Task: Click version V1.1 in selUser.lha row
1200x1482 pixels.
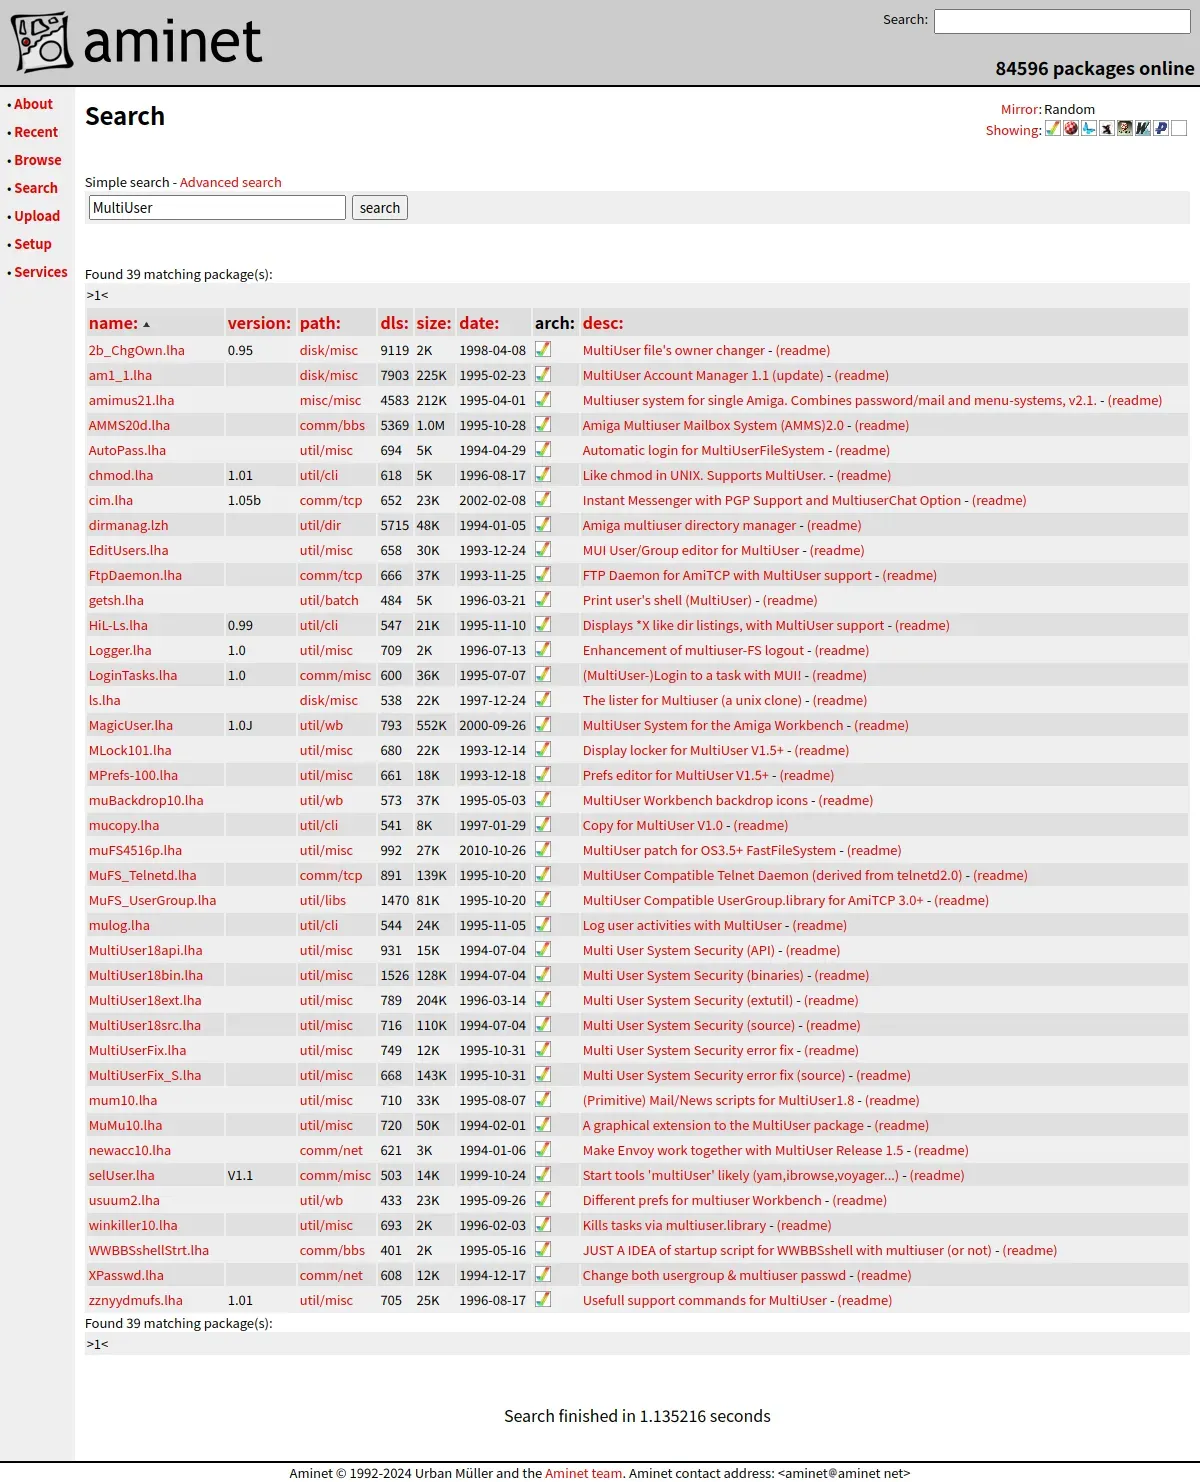Action: tap(240, 1175)
